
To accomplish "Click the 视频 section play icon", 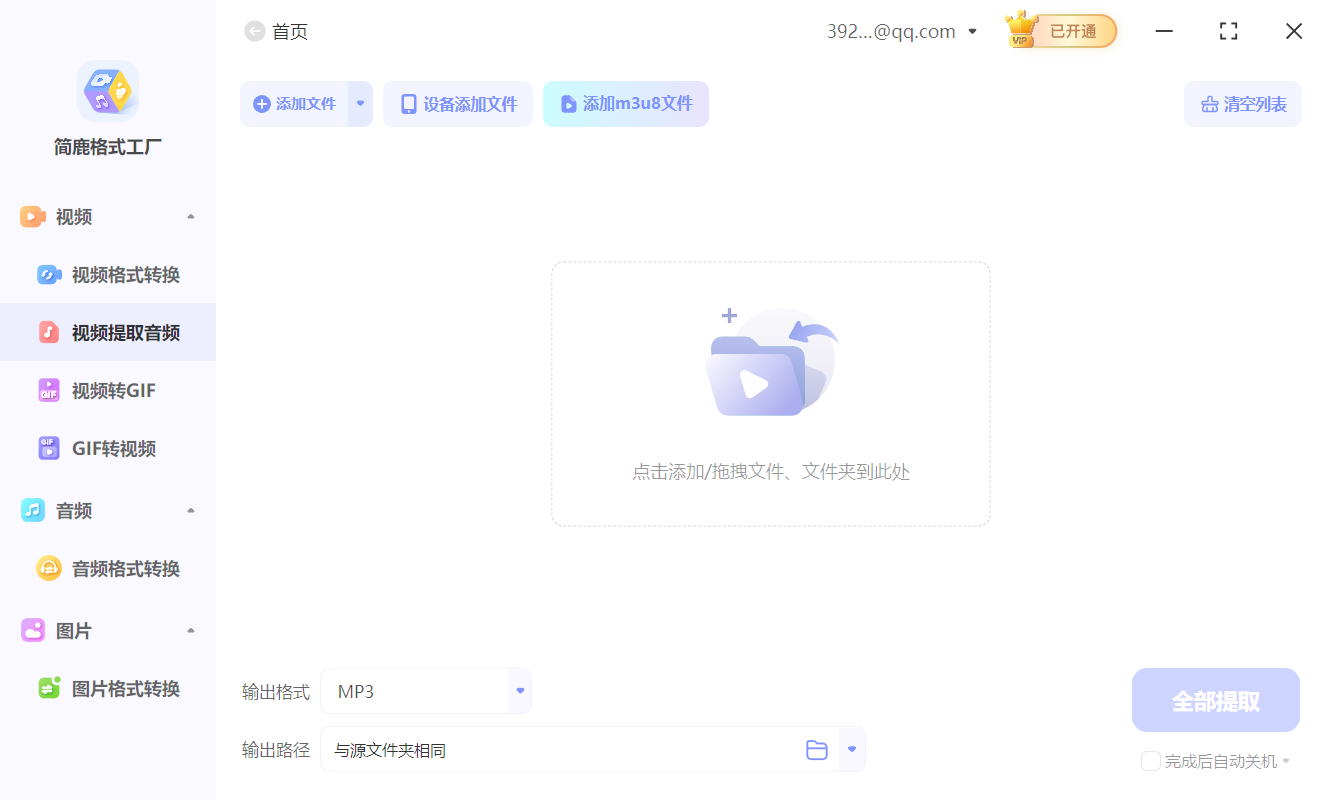I will tap(31, 216).
